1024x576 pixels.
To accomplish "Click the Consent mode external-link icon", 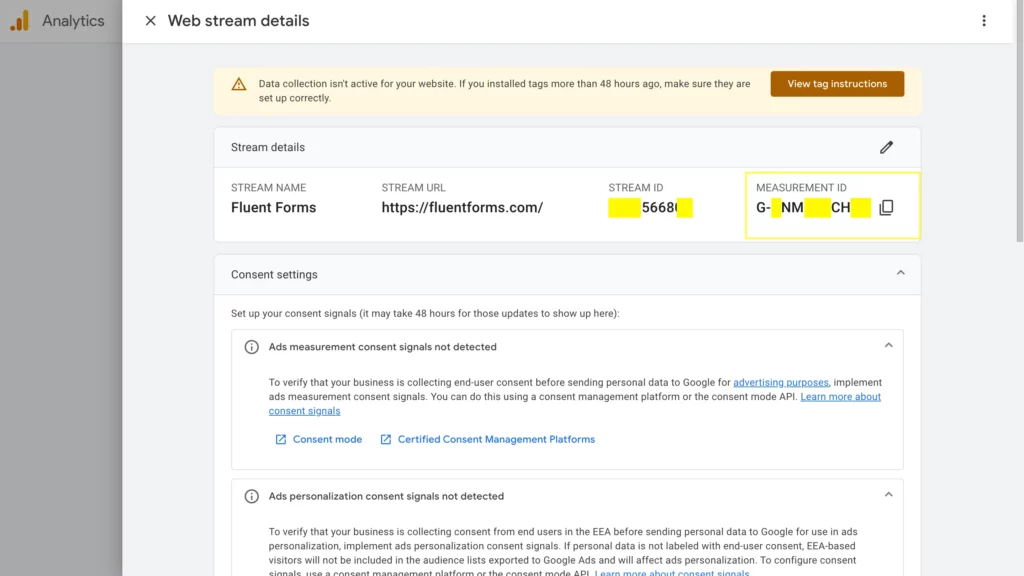I will [281, 440].
